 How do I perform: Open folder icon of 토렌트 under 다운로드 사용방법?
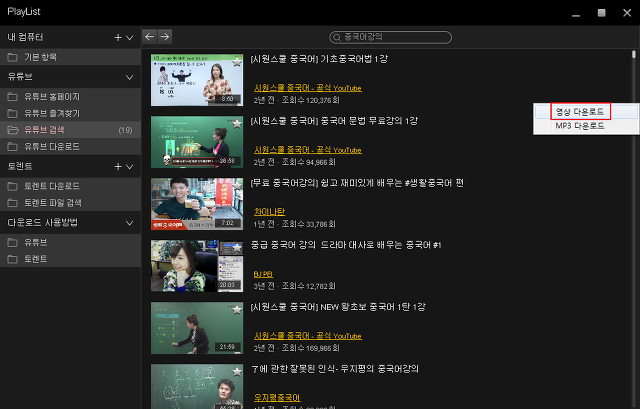(13, 259)
